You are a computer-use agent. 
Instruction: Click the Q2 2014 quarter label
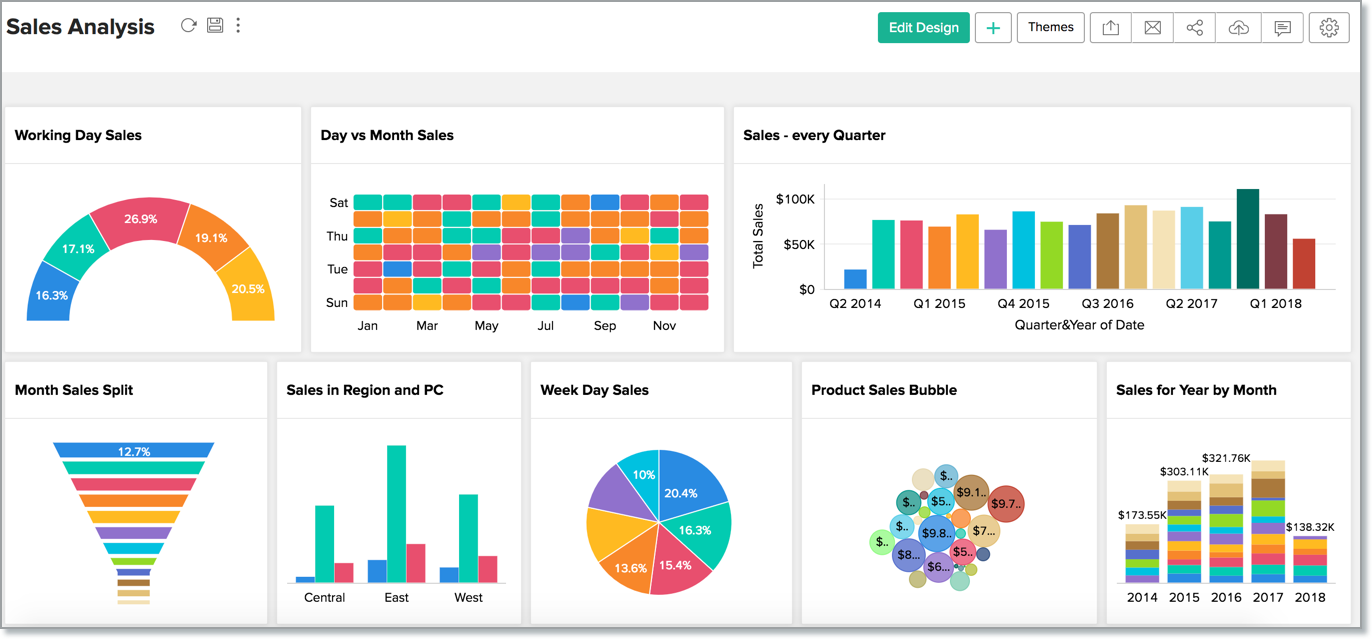point(855,303)
